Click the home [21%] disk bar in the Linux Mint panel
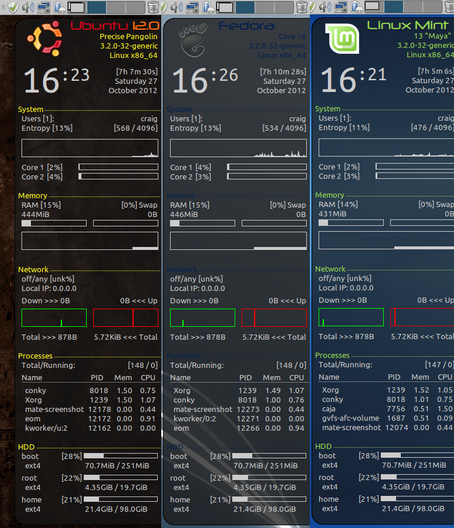Screen dimensions: 454x528 coord(417,498)
